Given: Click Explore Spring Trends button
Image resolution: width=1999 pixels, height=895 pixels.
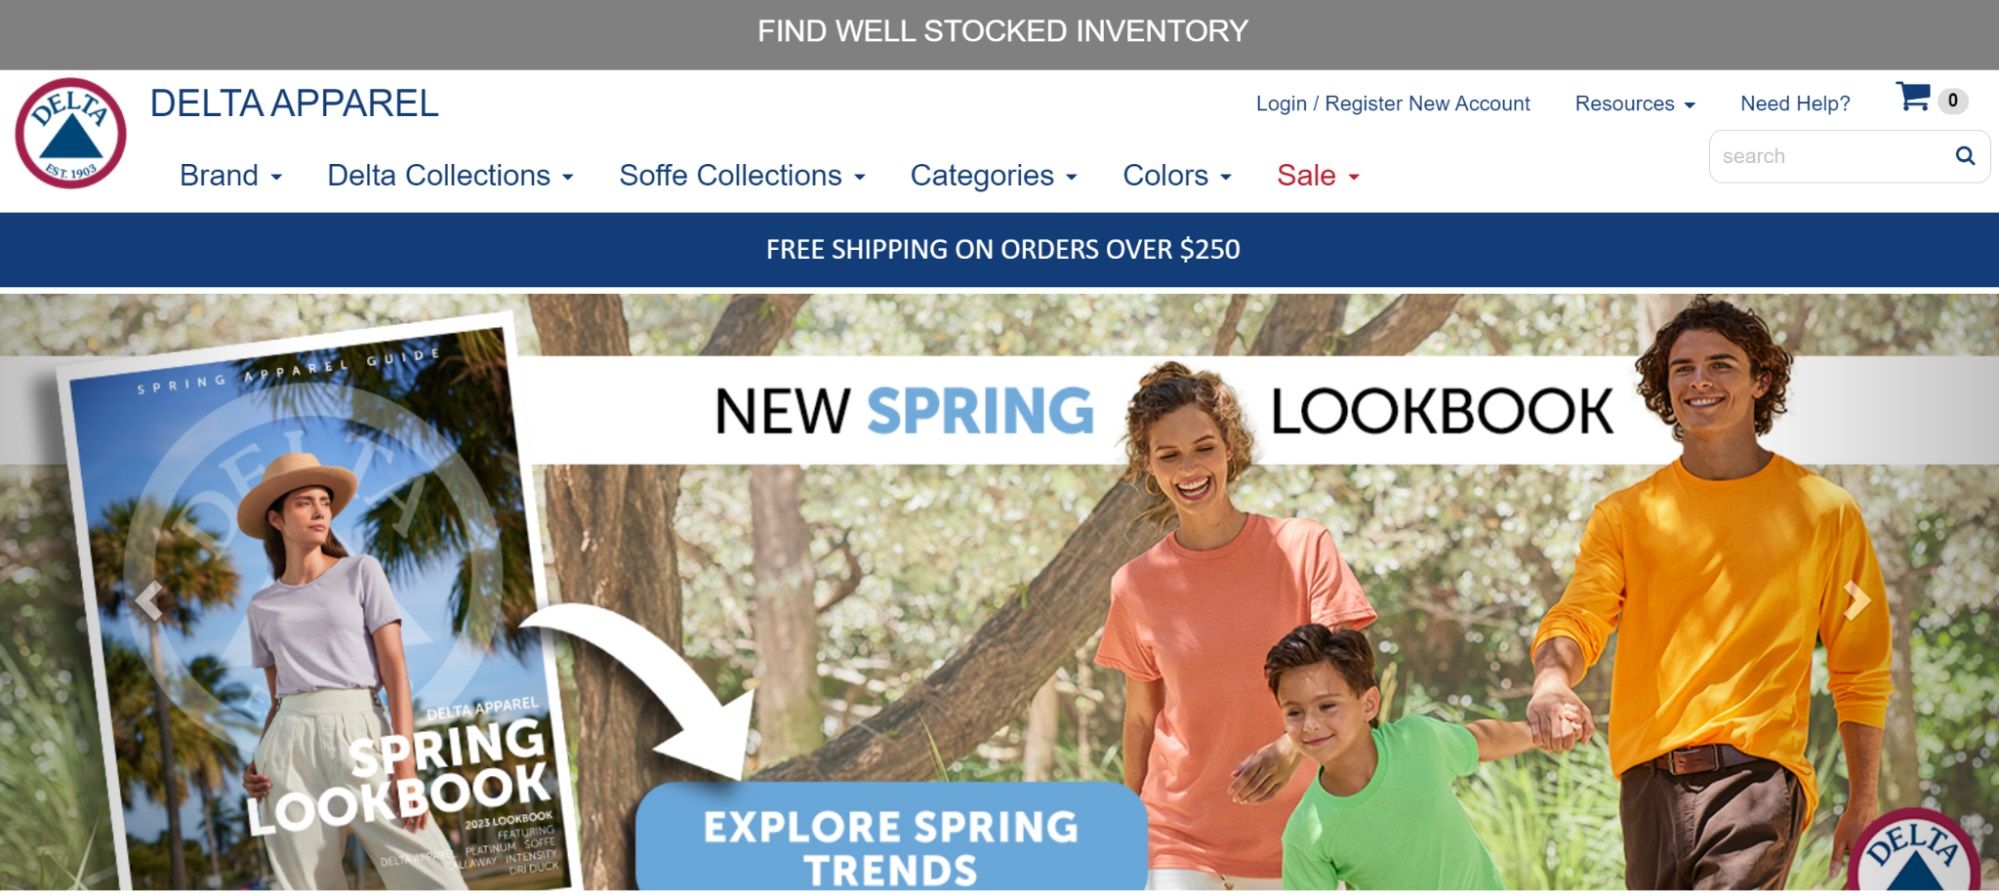Looking at the screenshot, I should [x=891, y=838].
